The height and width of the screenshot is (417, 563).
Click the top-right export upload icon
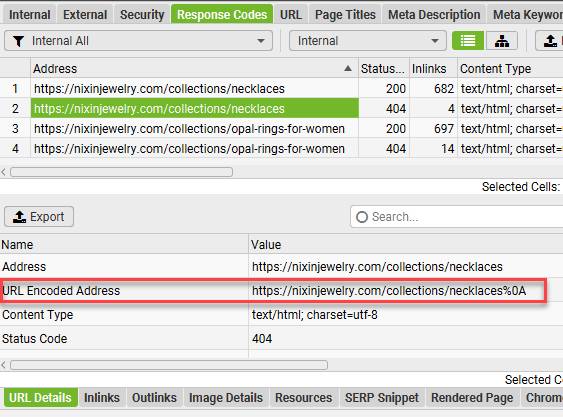pyautogui.click(x=550, y=41)
